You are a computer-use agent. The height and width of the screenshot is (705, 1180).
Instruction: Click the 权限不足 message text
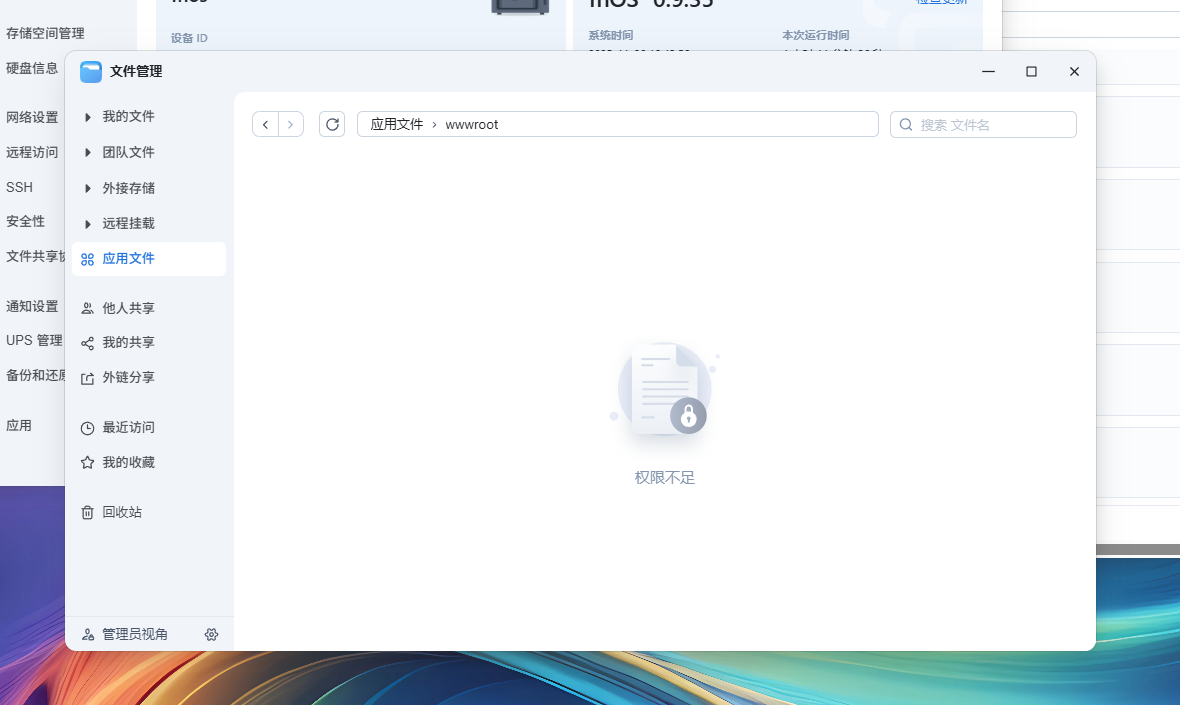[665, 478]
